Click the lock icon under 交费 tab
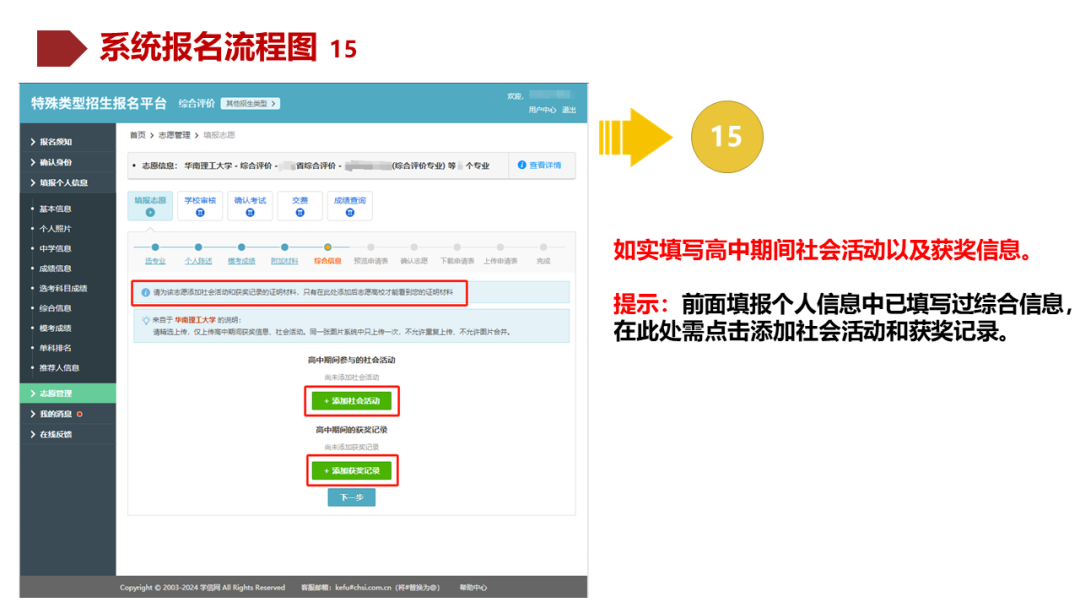 [x=299, y=211]
